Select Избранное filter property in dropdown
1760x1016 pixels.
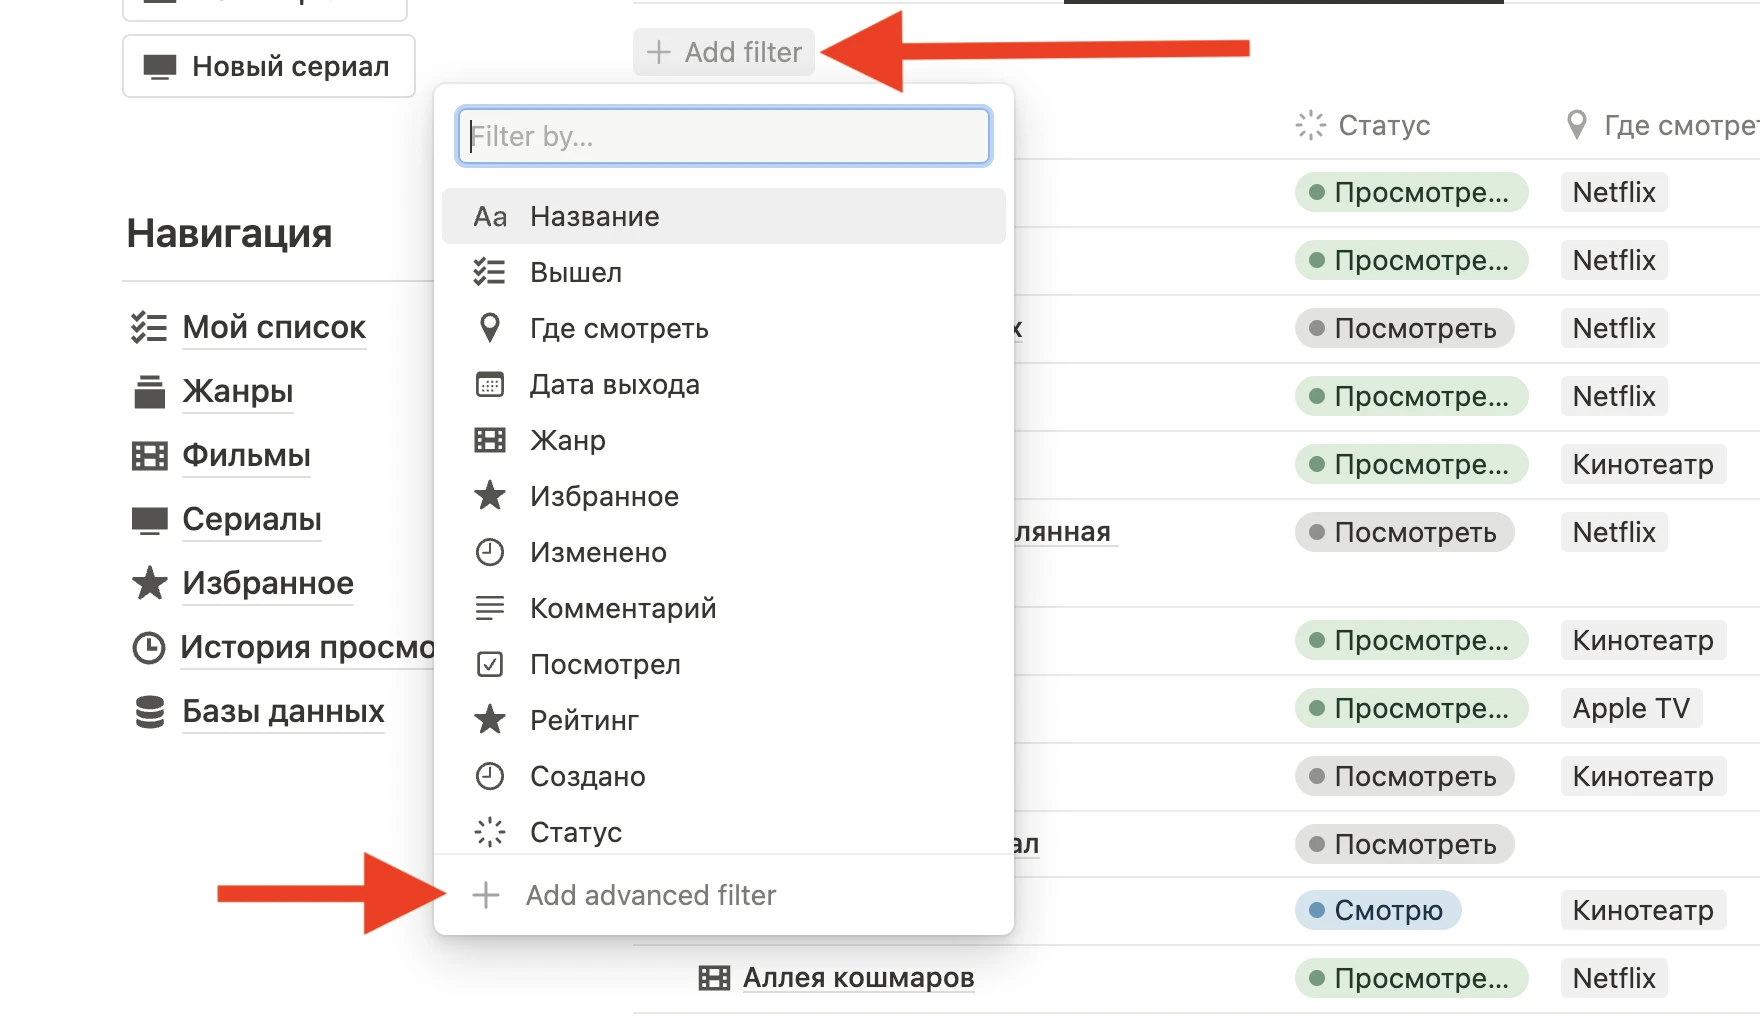(724, 496)
